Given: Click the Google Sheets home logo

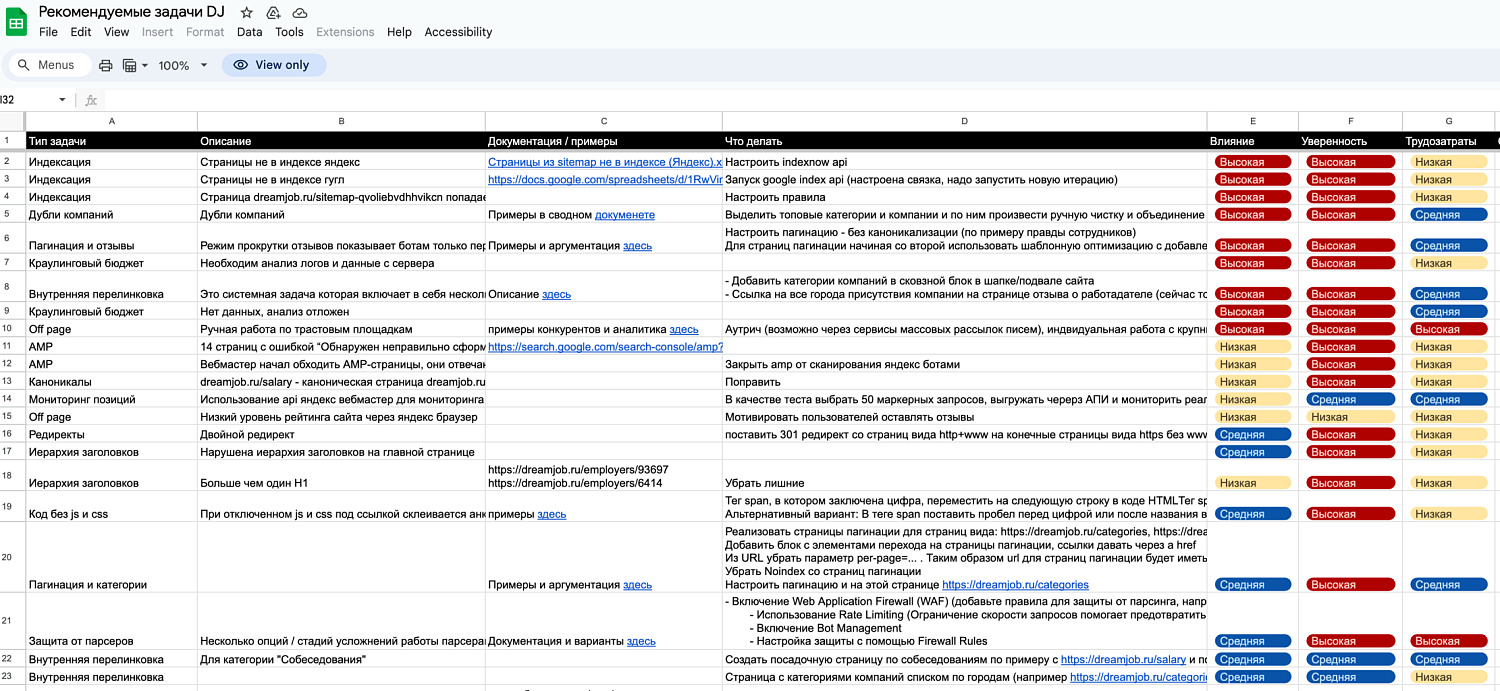Looking at the screenshot, I should (x=17, y=21).
